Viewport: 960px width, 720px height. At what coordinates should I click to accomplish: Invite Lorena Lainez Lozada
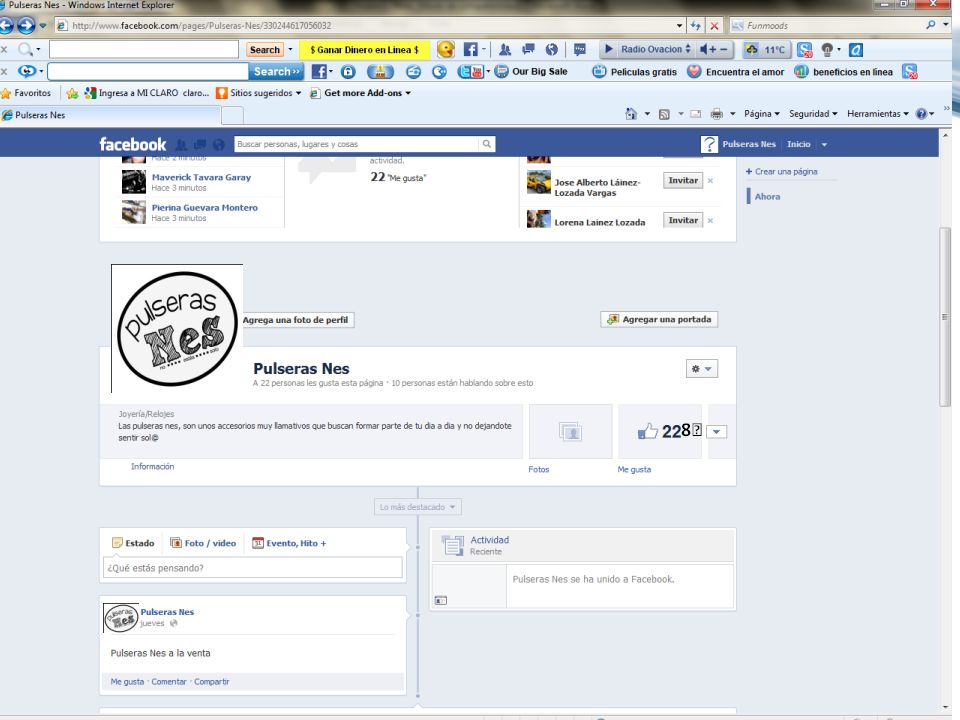tap(683, 220)
